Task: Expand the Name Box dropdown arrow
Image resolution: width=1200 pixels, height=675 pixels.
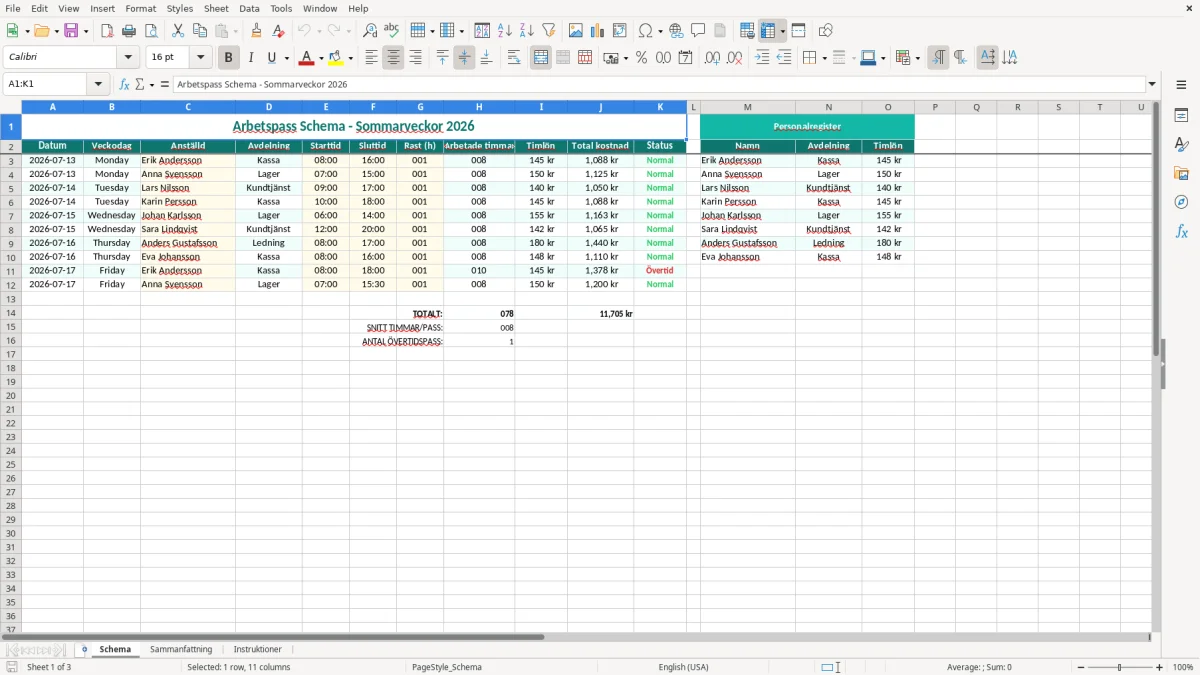Action: [x=99, y=84]
